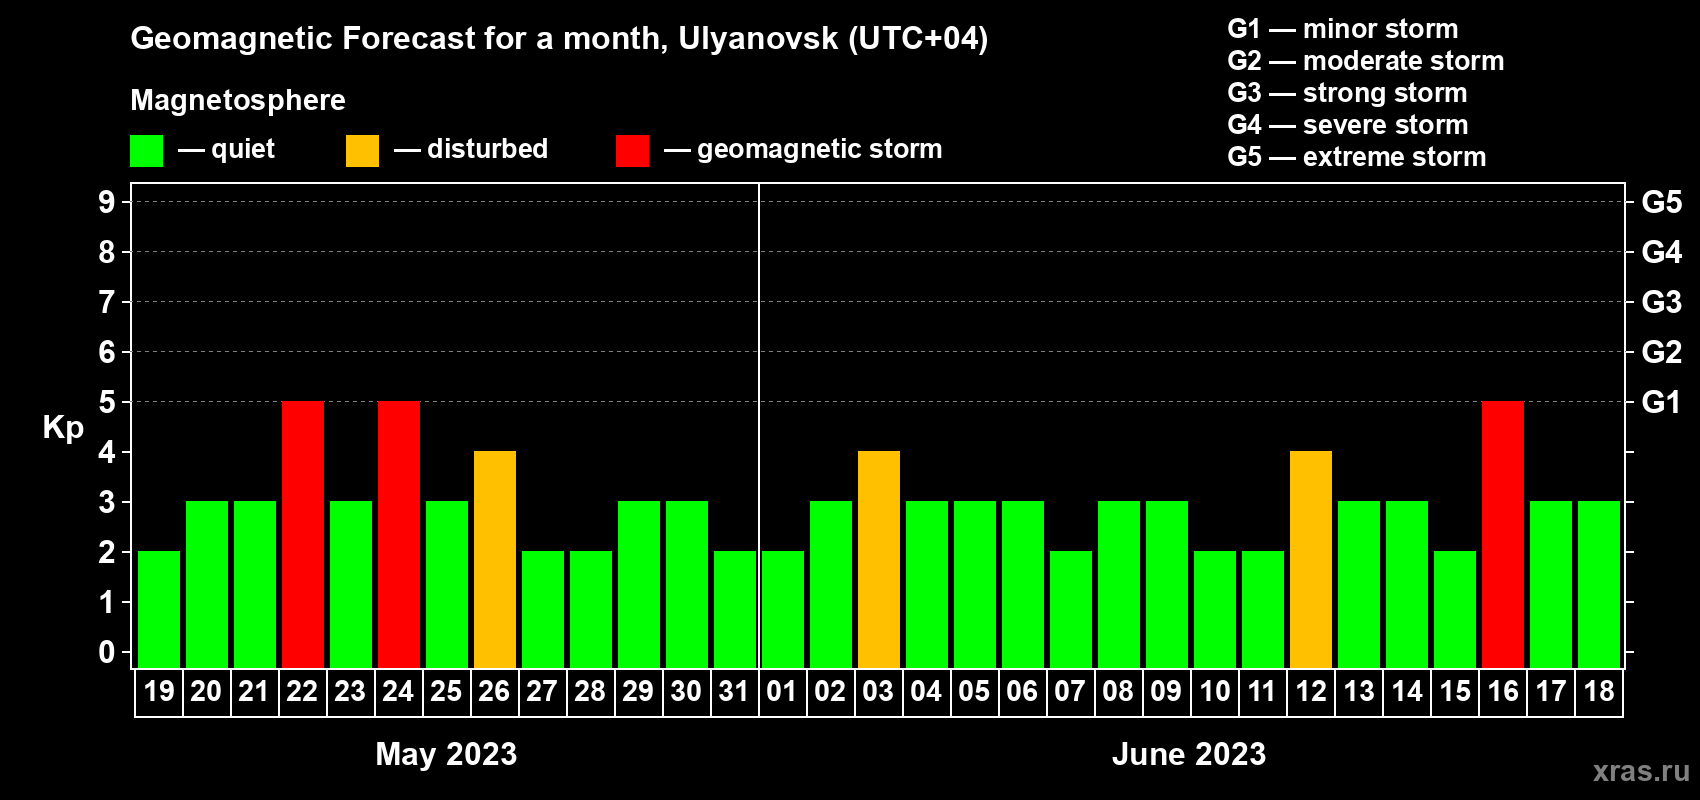Click date label 31 on the axis
Viewport: 1700px width, 800px height.
point(734,692)
